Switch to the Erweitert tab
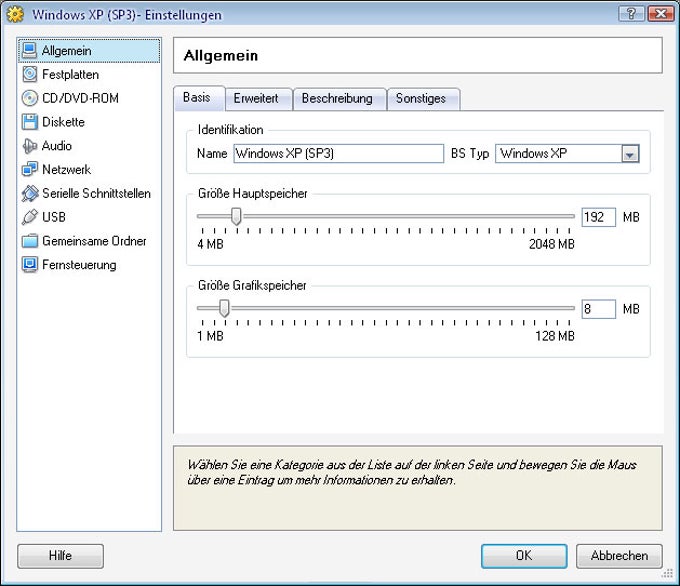680x586 pixels. pyautogui.click(x=258, y=99)
